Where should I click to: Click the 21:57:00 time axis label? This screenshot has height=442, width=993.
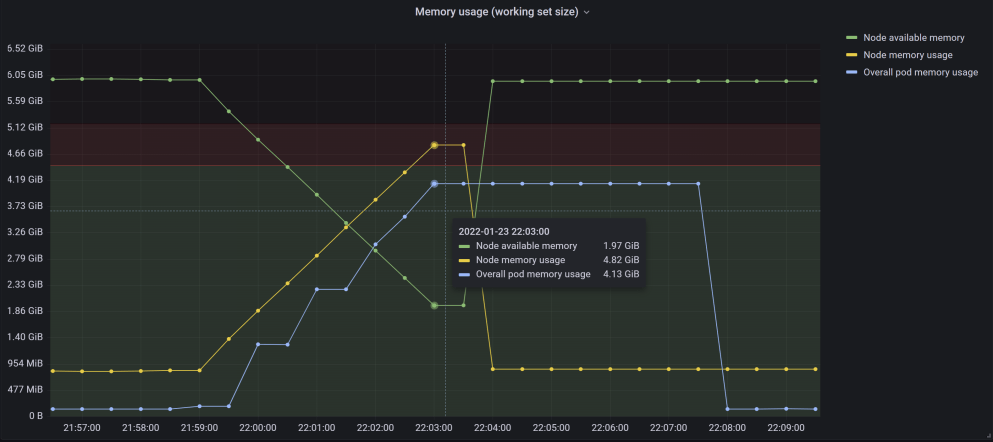click(x=82, y=427)
